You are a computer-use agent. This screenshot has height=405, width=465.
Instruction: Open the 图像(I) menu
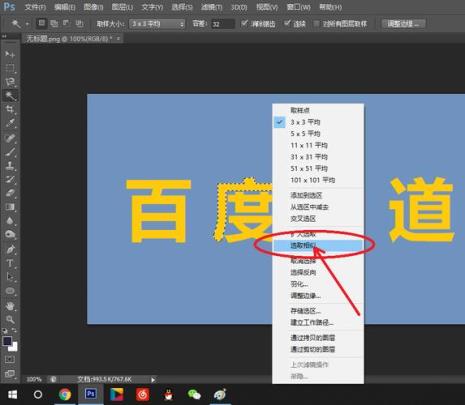click(x=93, y=7)
